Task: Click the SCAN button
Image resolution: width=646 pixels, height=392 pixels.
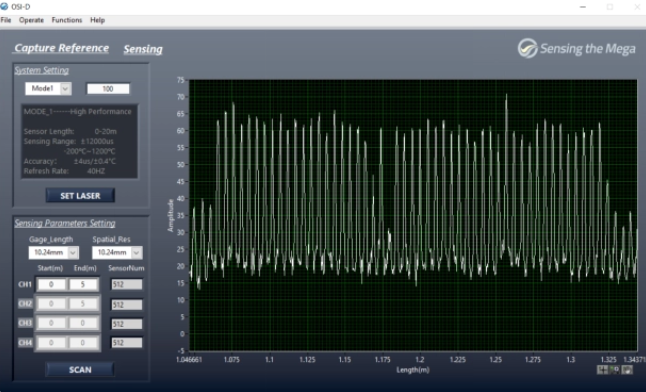Action: (x=80, y=370)
